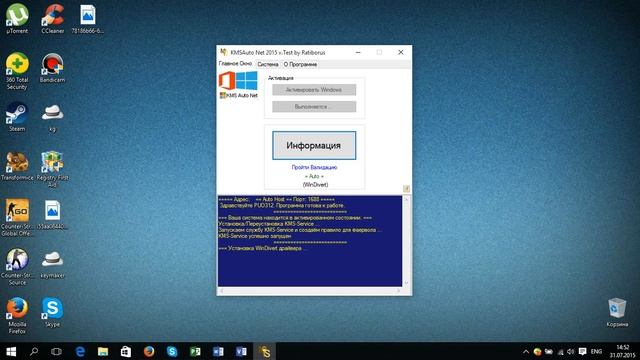Switch to Система tab
The width and height of the screenshot is (640, 360).
[268, 64]
